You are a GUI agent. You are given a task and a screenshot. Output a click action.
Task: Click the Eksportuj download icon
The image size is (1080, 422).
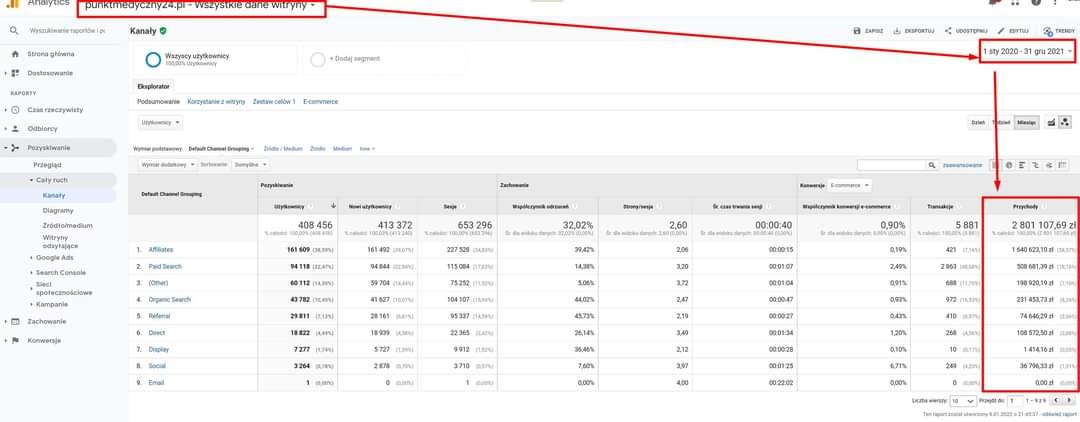tap(897, 31)
